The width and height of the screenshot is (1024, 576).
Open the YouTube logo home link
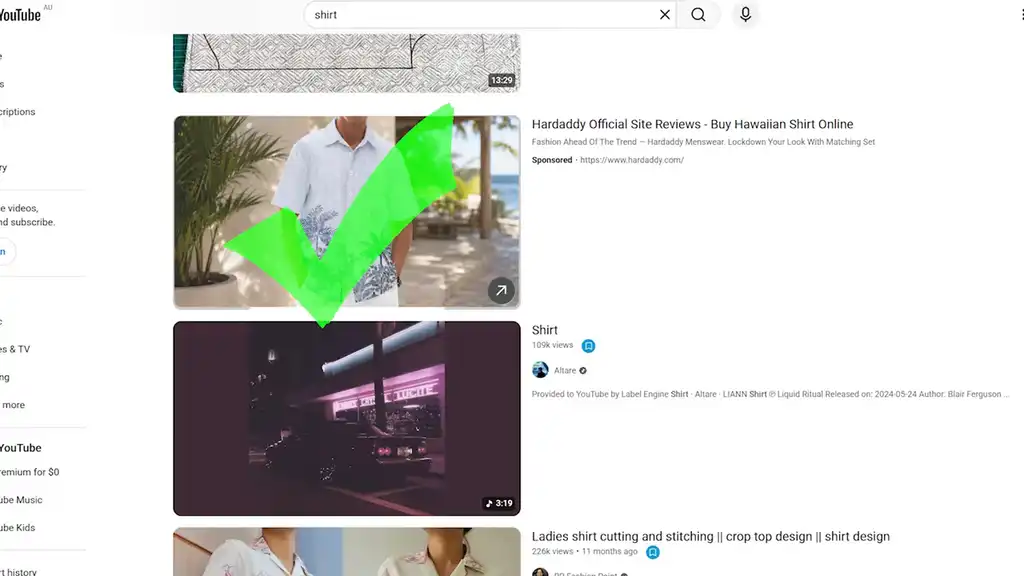(20, 14)
